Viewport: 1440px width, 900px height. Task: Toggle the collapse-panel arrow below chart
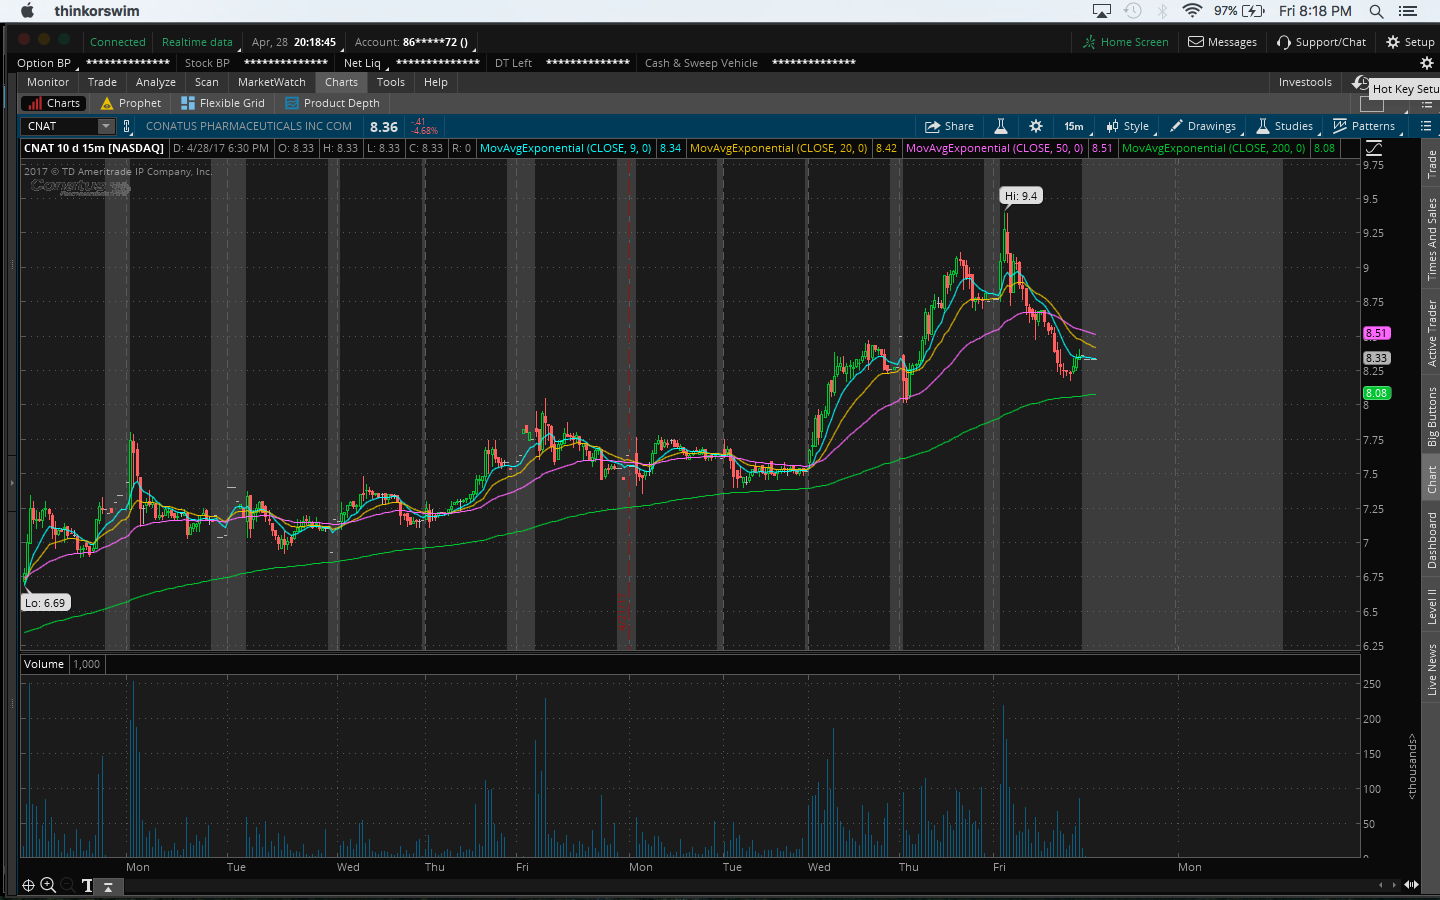108,886
